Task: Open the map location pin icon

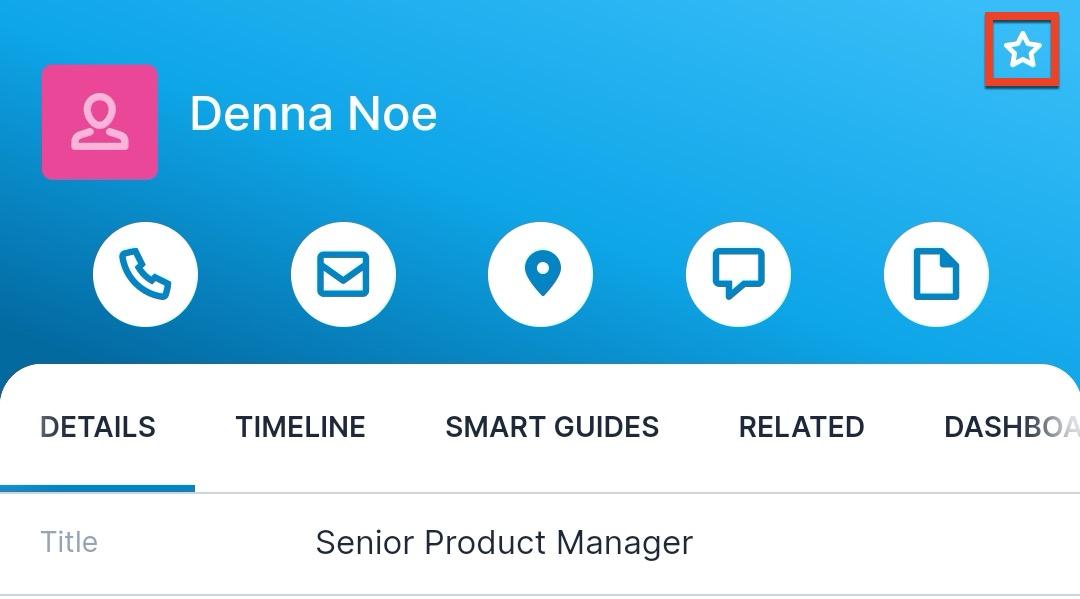Action: (x=541, y=274)
